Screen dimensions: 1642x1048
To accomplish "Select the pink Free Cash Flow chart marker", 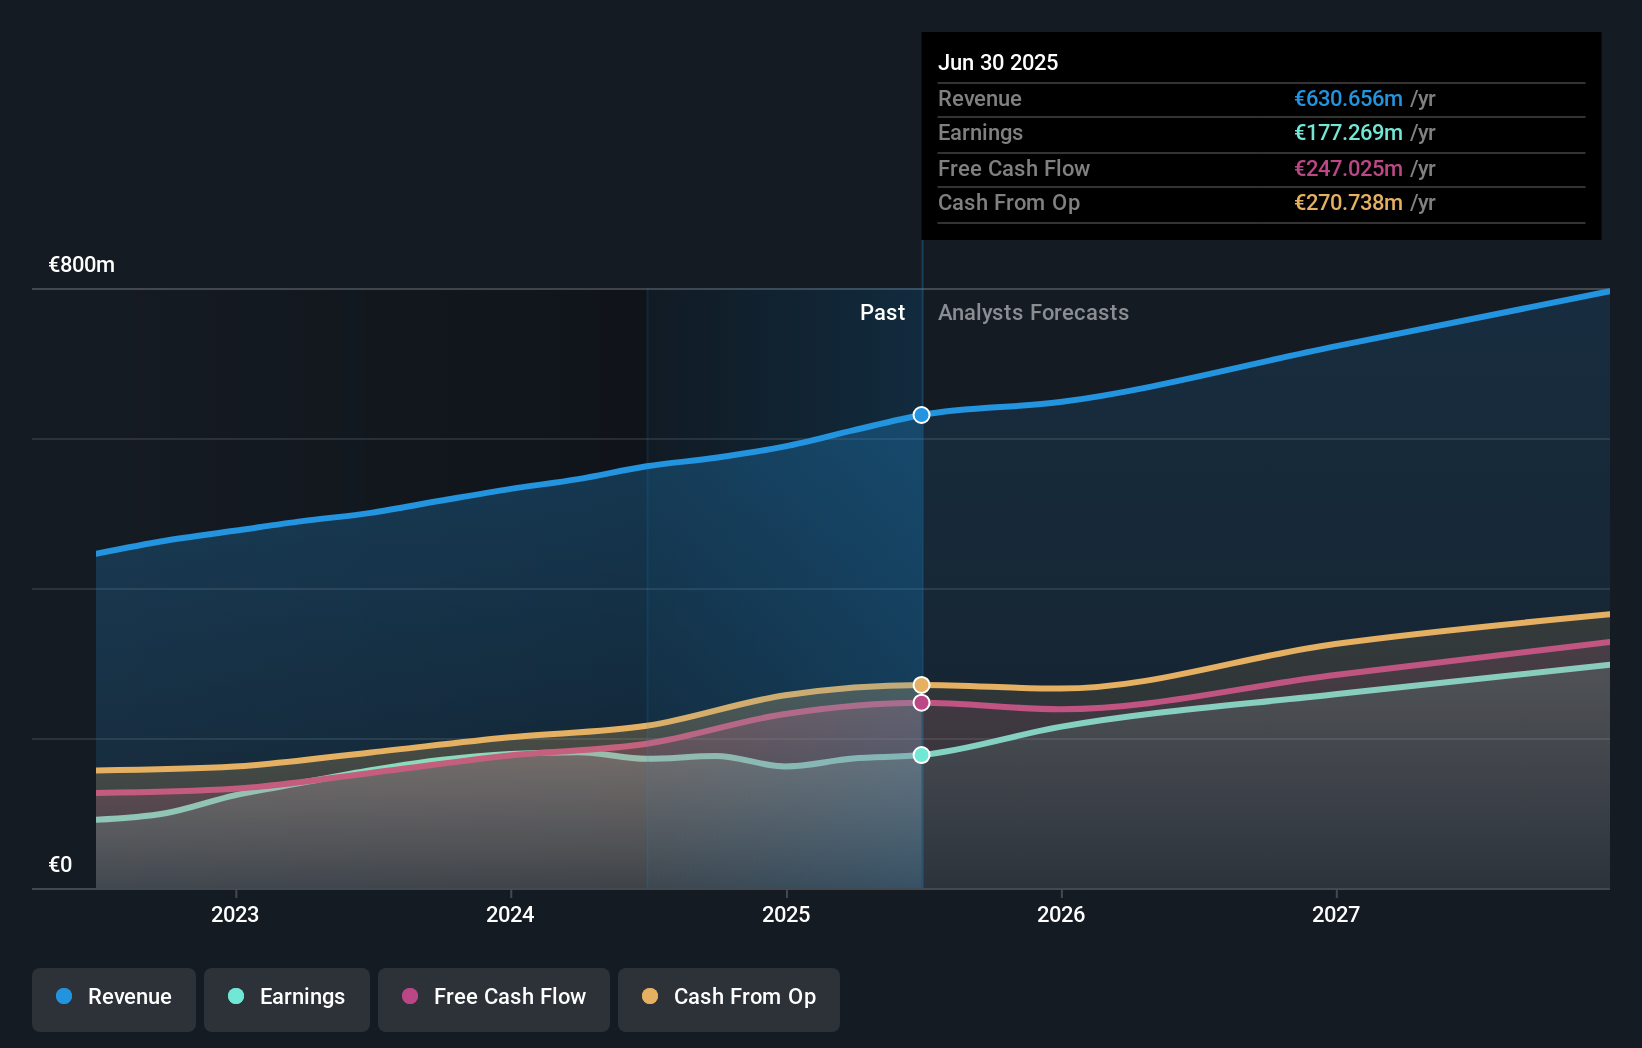I will tap(921, 703).
